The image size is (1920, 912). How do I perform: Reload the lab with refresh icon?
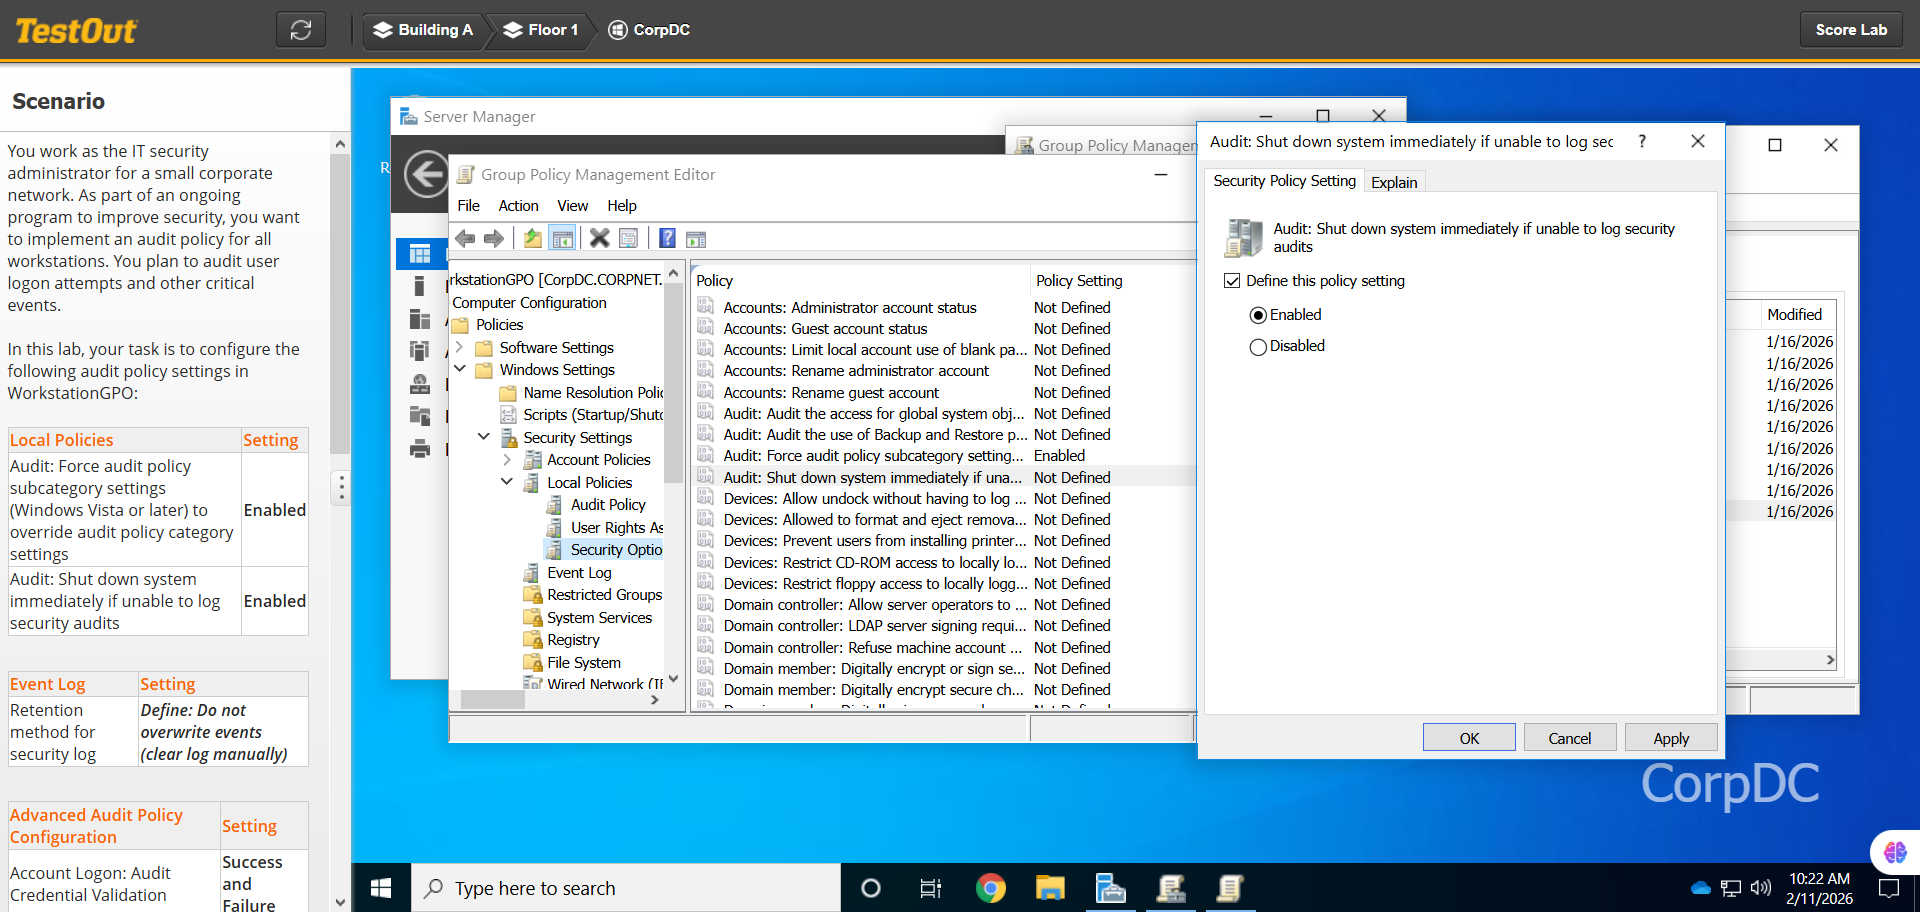[301, 30]
